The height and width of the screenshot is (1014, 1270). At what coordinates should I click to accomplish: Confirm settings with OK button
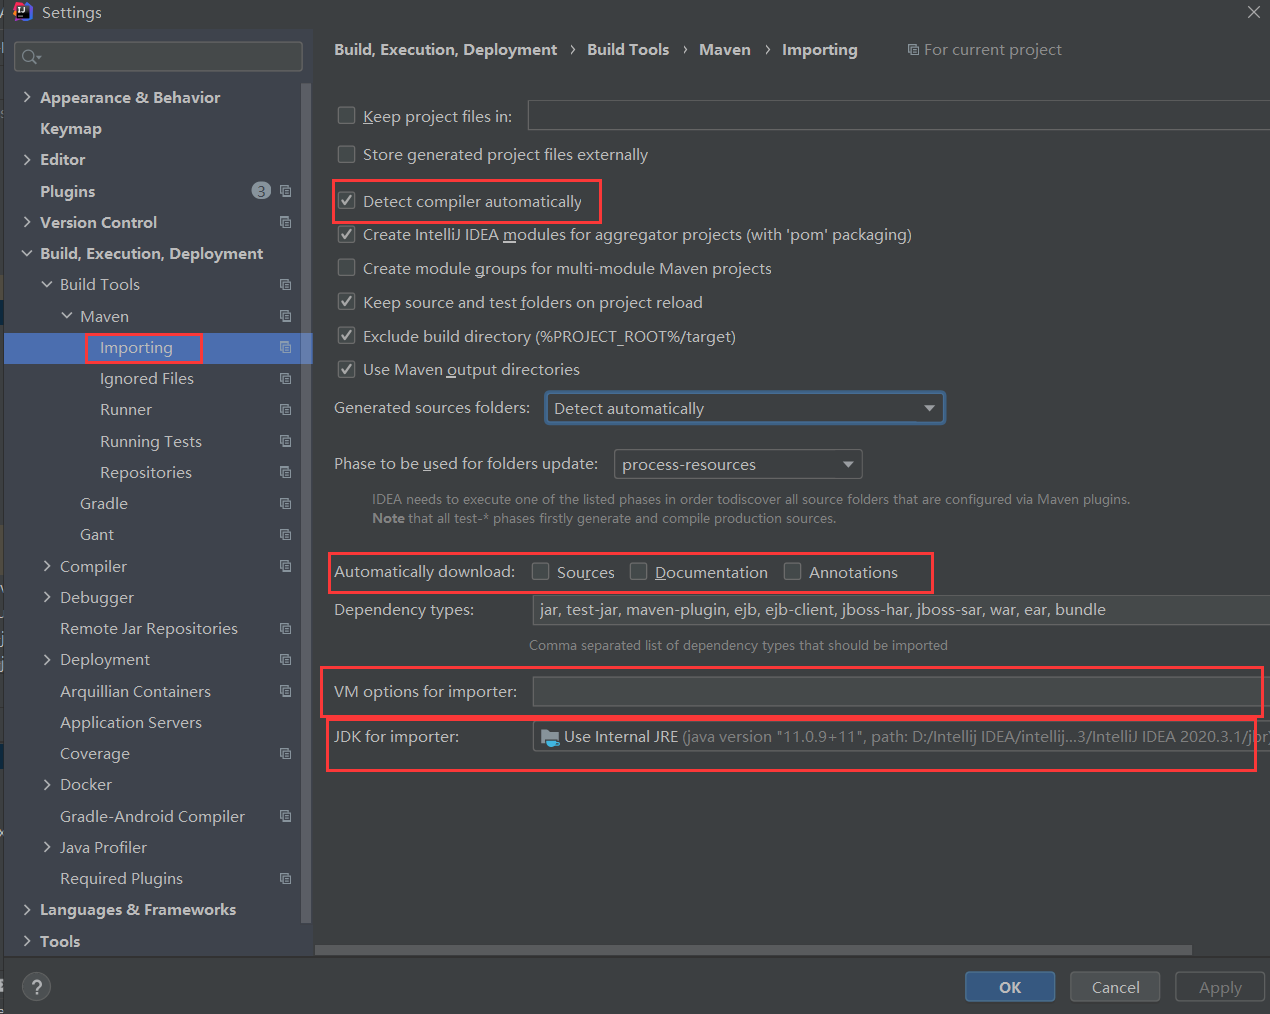point(1010,987)
